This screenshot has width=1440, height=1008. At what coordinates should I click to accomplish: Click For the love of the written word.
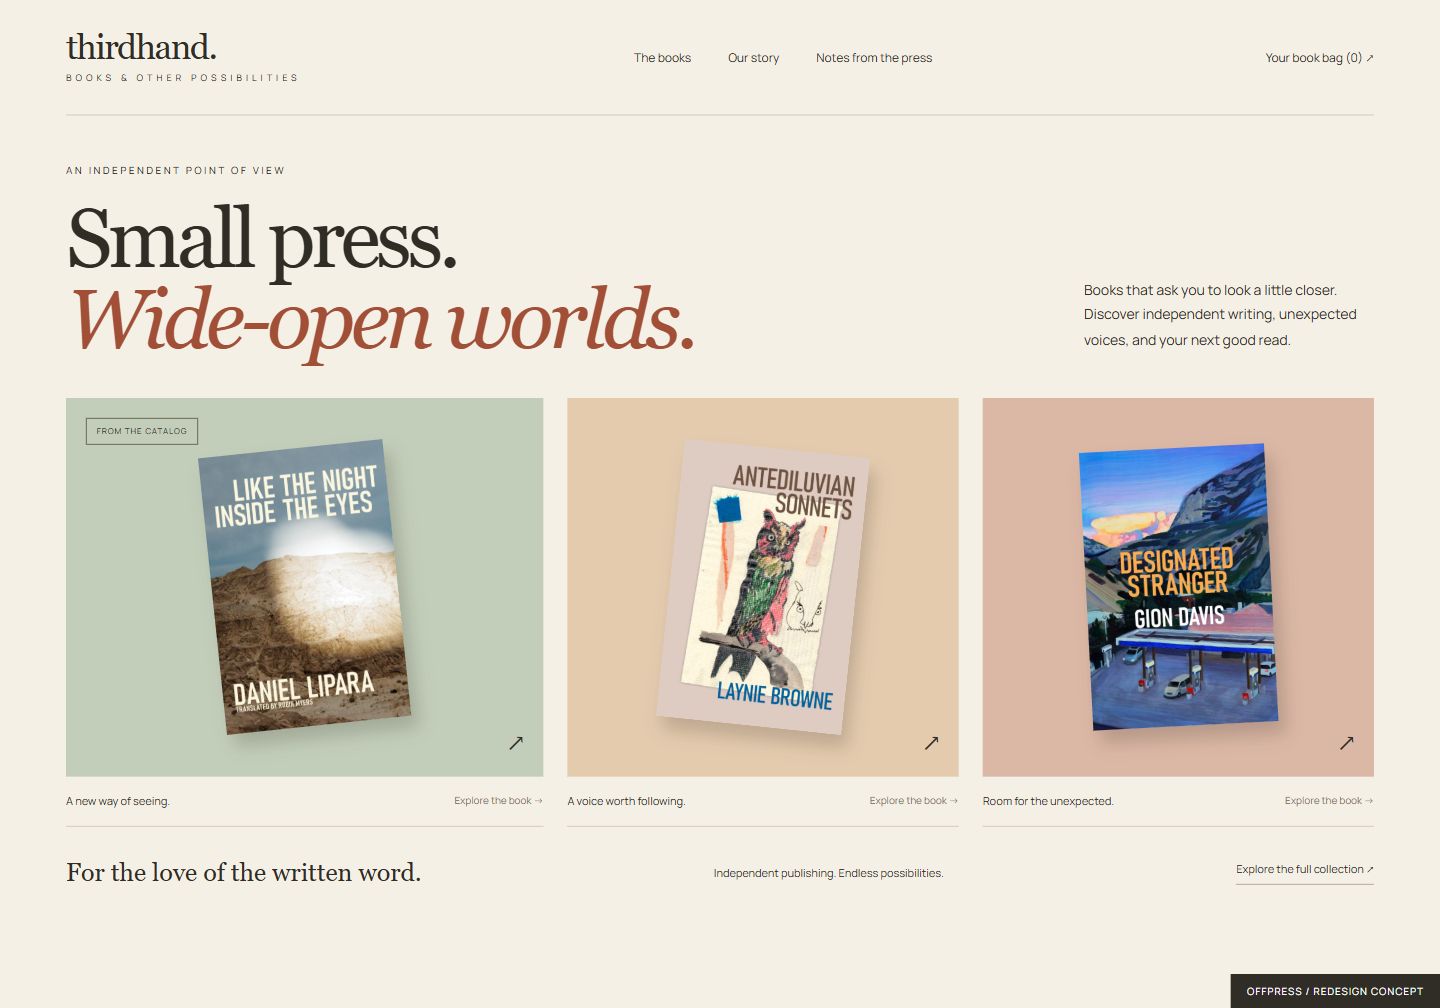(243, 873)
